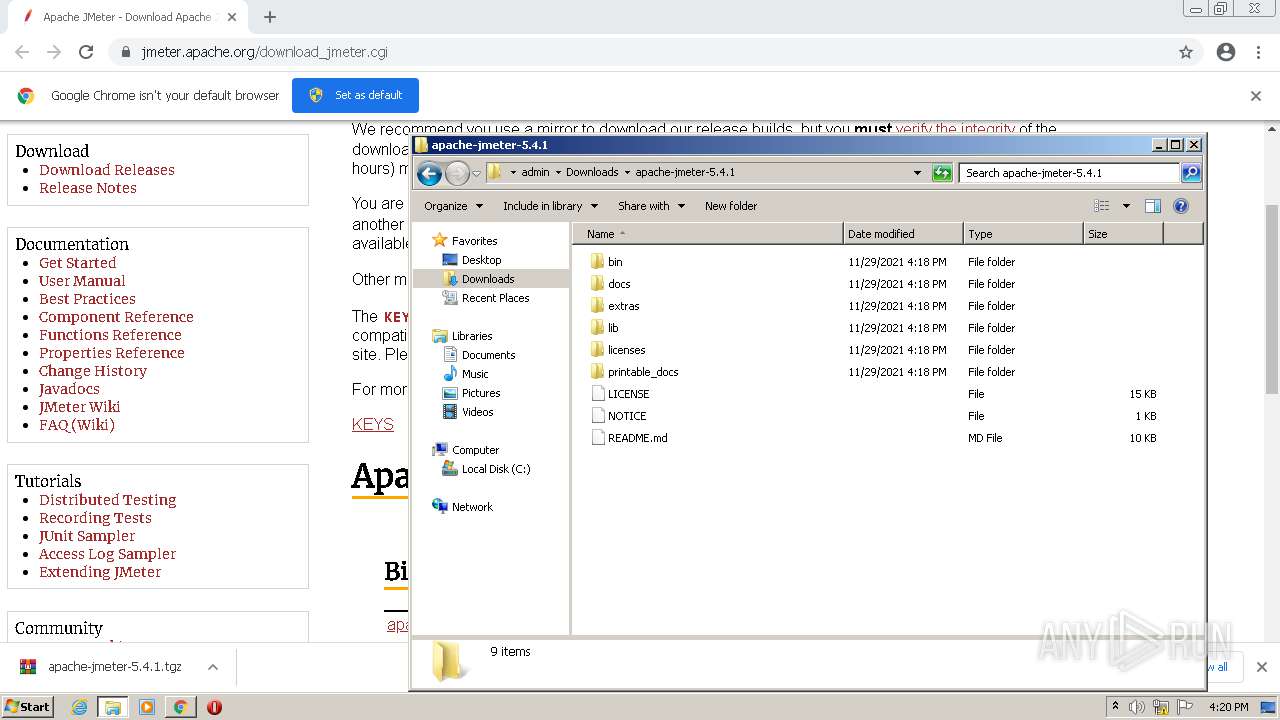Open recent pages dropdown beside forward button
The image size is (1280, 720).
477,173
